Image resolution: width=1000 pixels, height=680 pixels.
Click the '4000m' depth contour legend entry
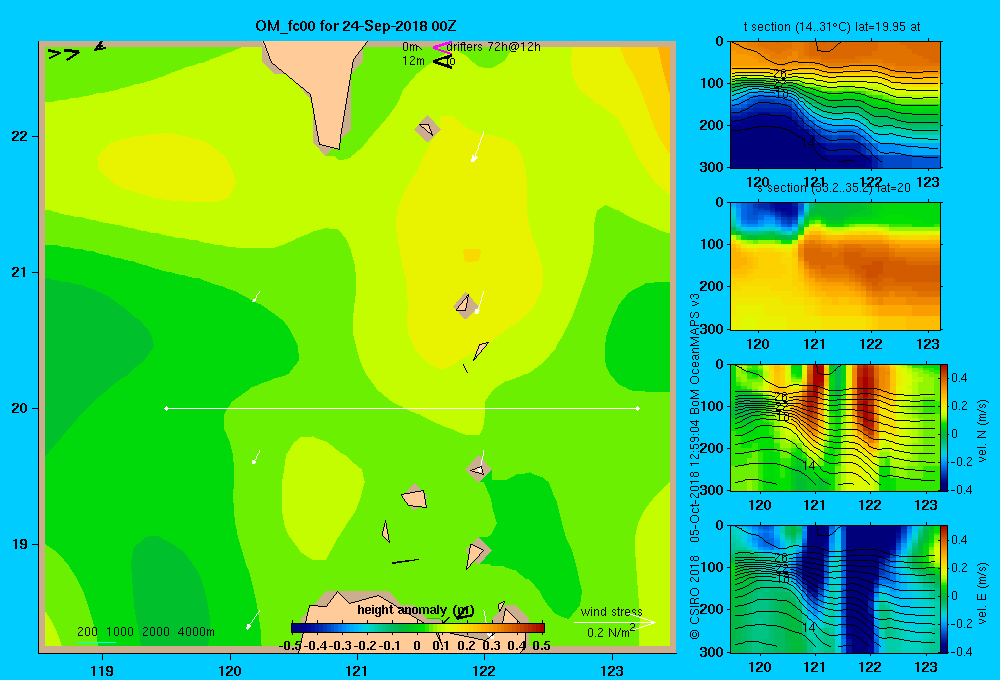196,632
